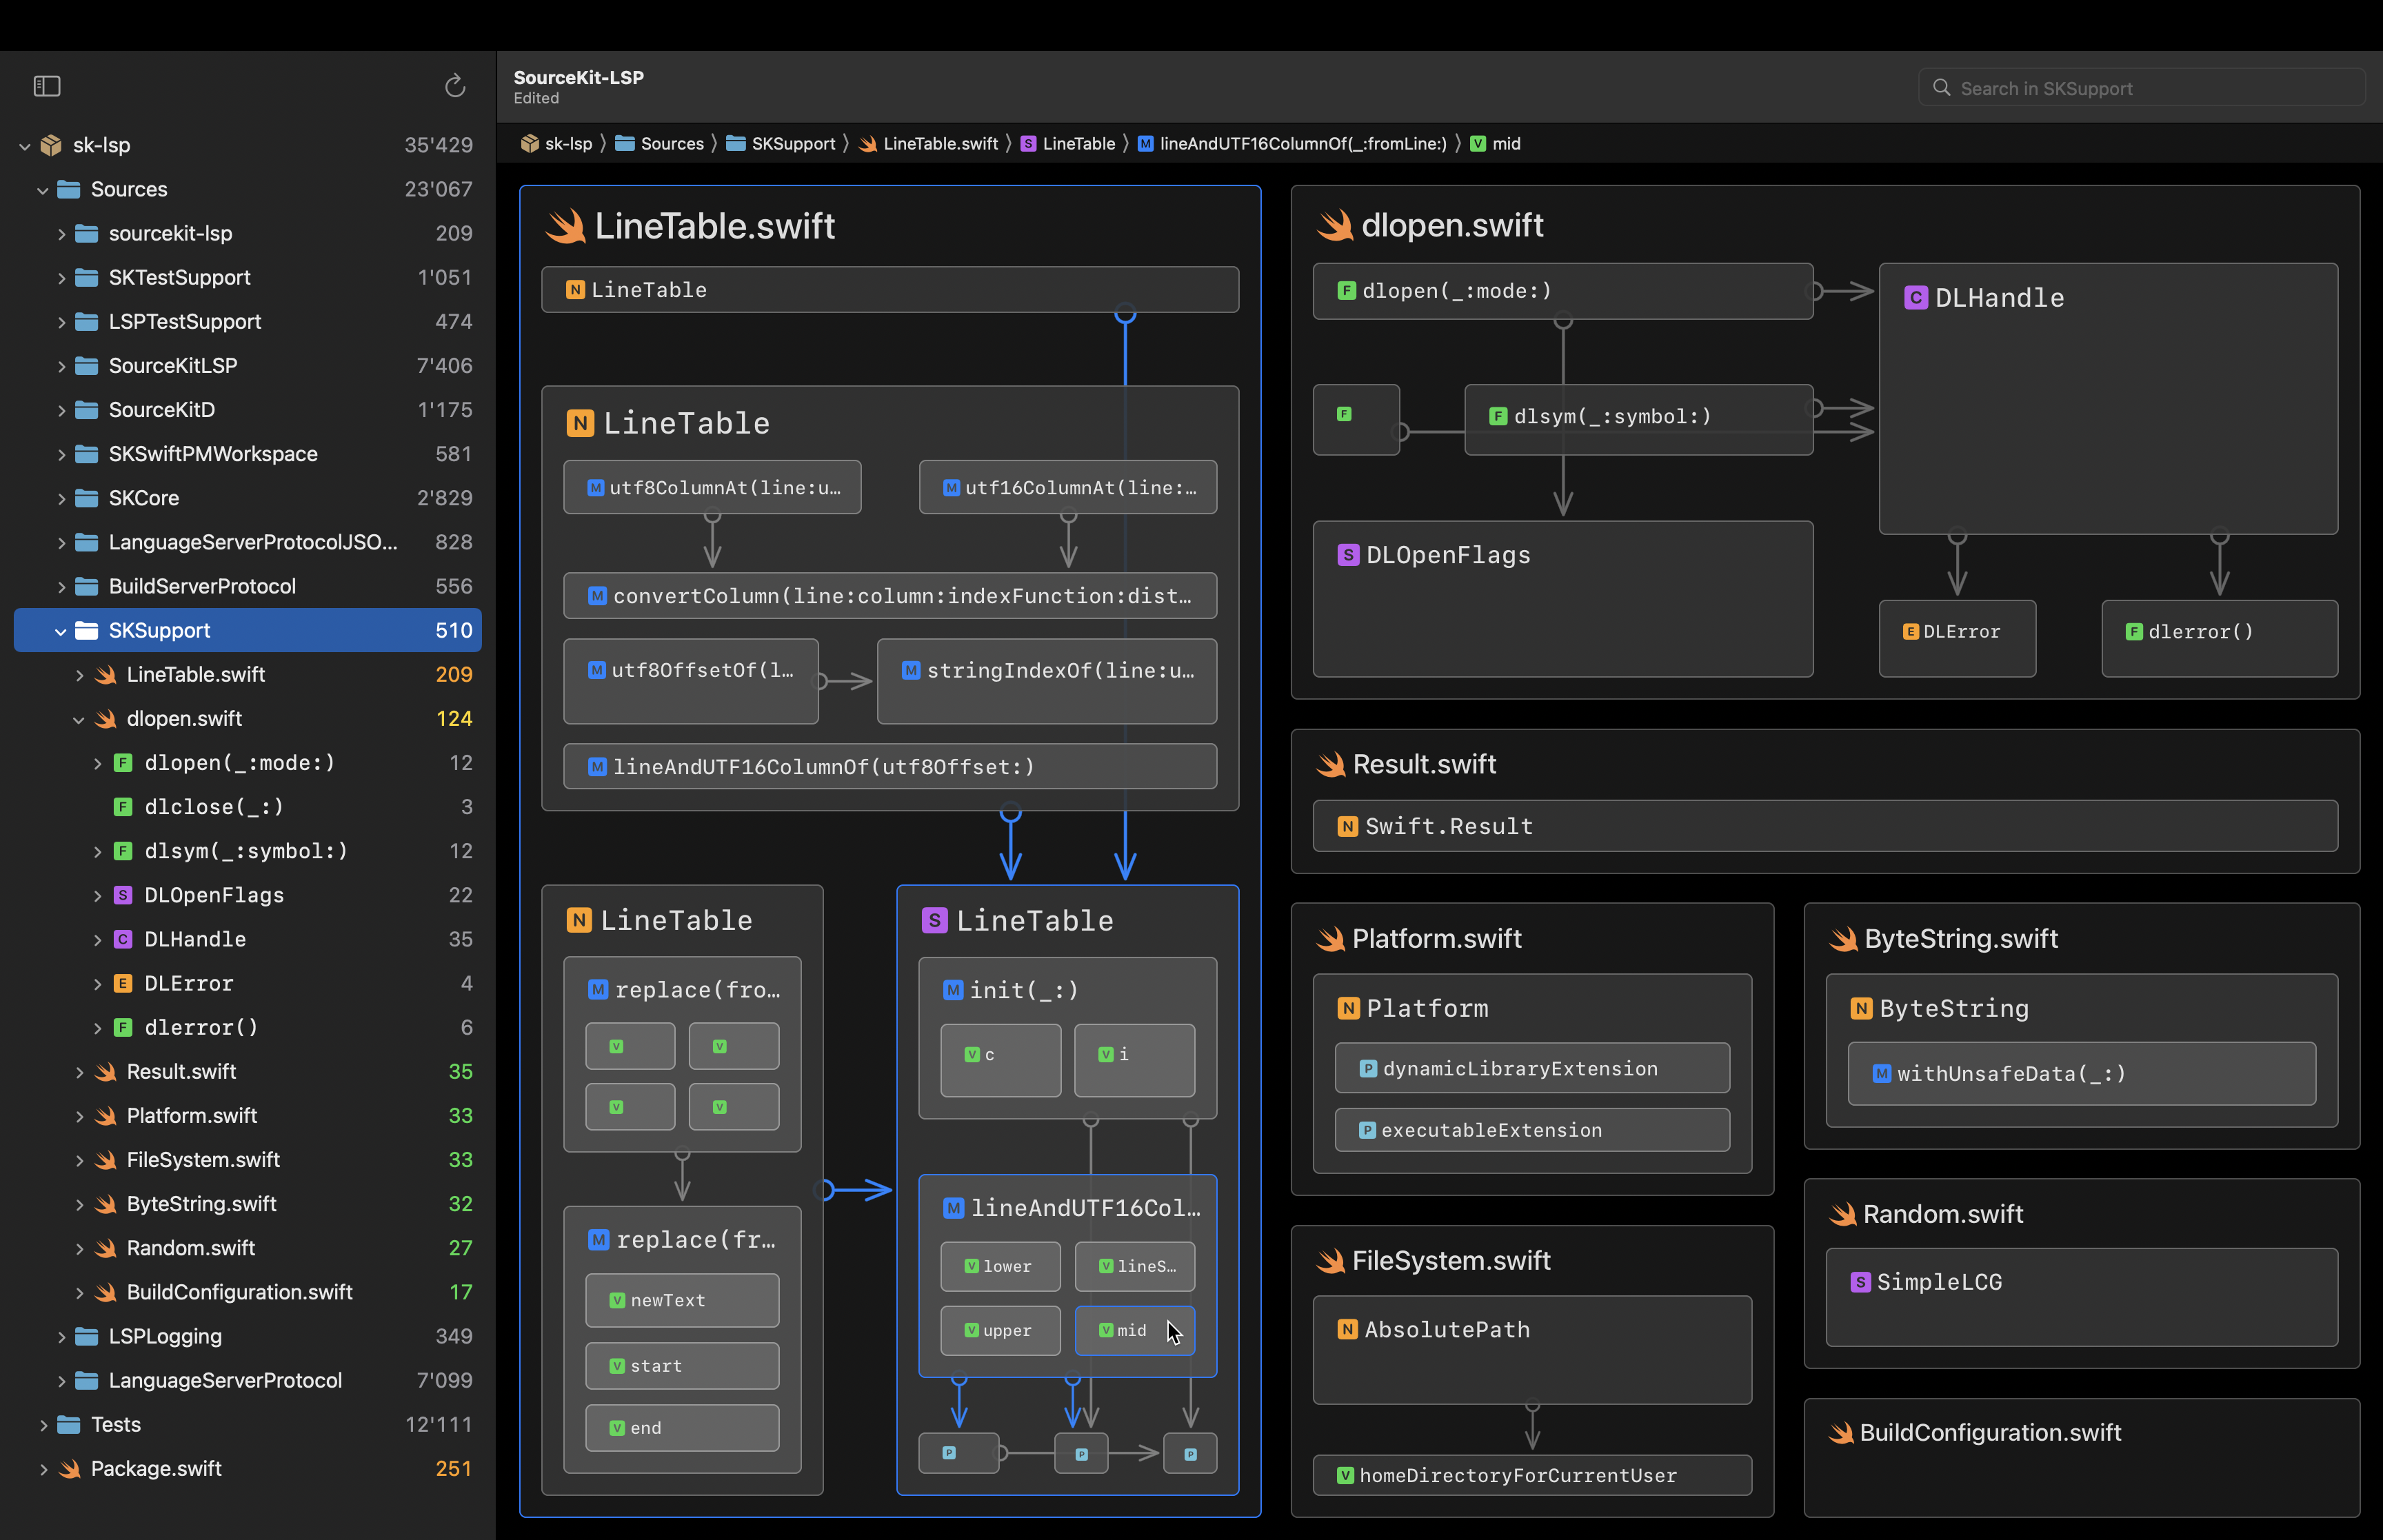Collapse dlopen.swift in sidebar
The width and height of the screenshot is (2383, 1540).
point(79,719)
